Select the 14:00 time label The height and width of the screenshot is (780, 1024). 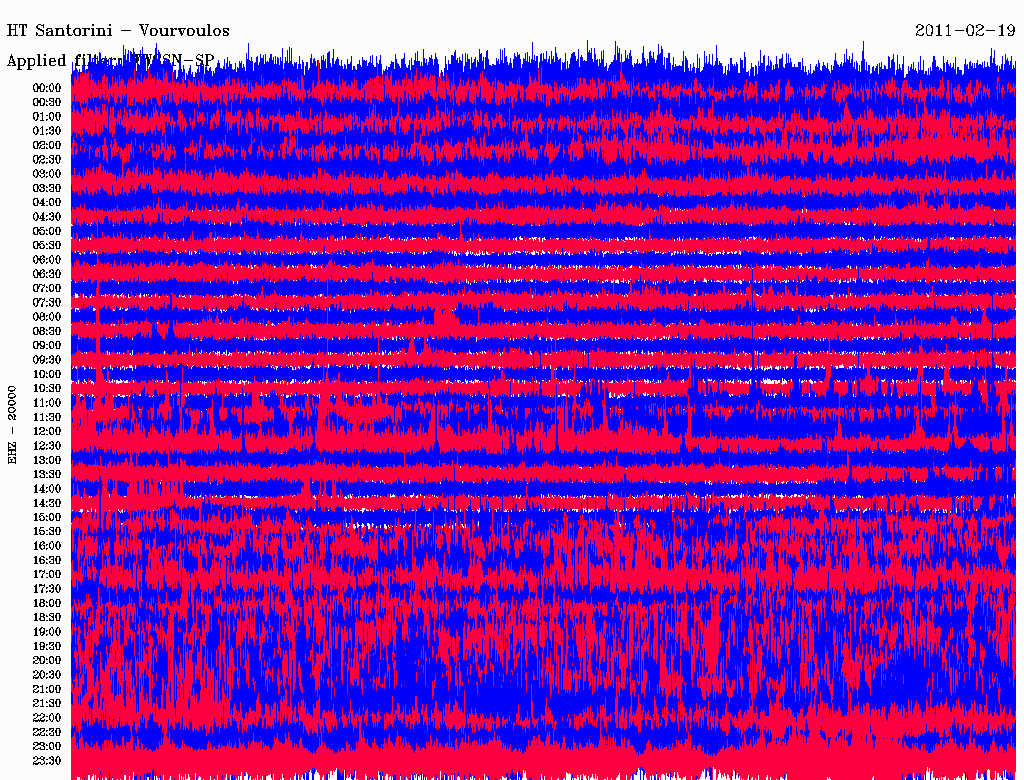click(47, 489)
